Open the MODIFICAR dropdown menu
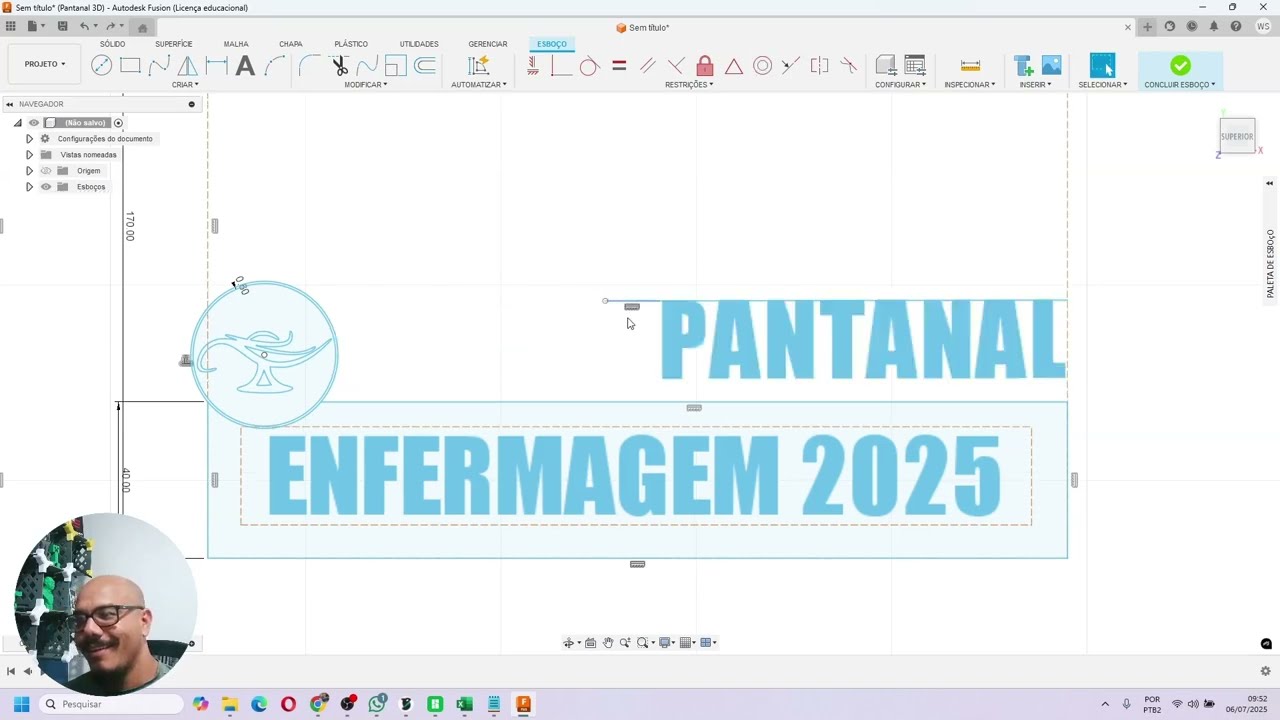This screenshot has width=1280, height=720. click(x=366, y=85)
